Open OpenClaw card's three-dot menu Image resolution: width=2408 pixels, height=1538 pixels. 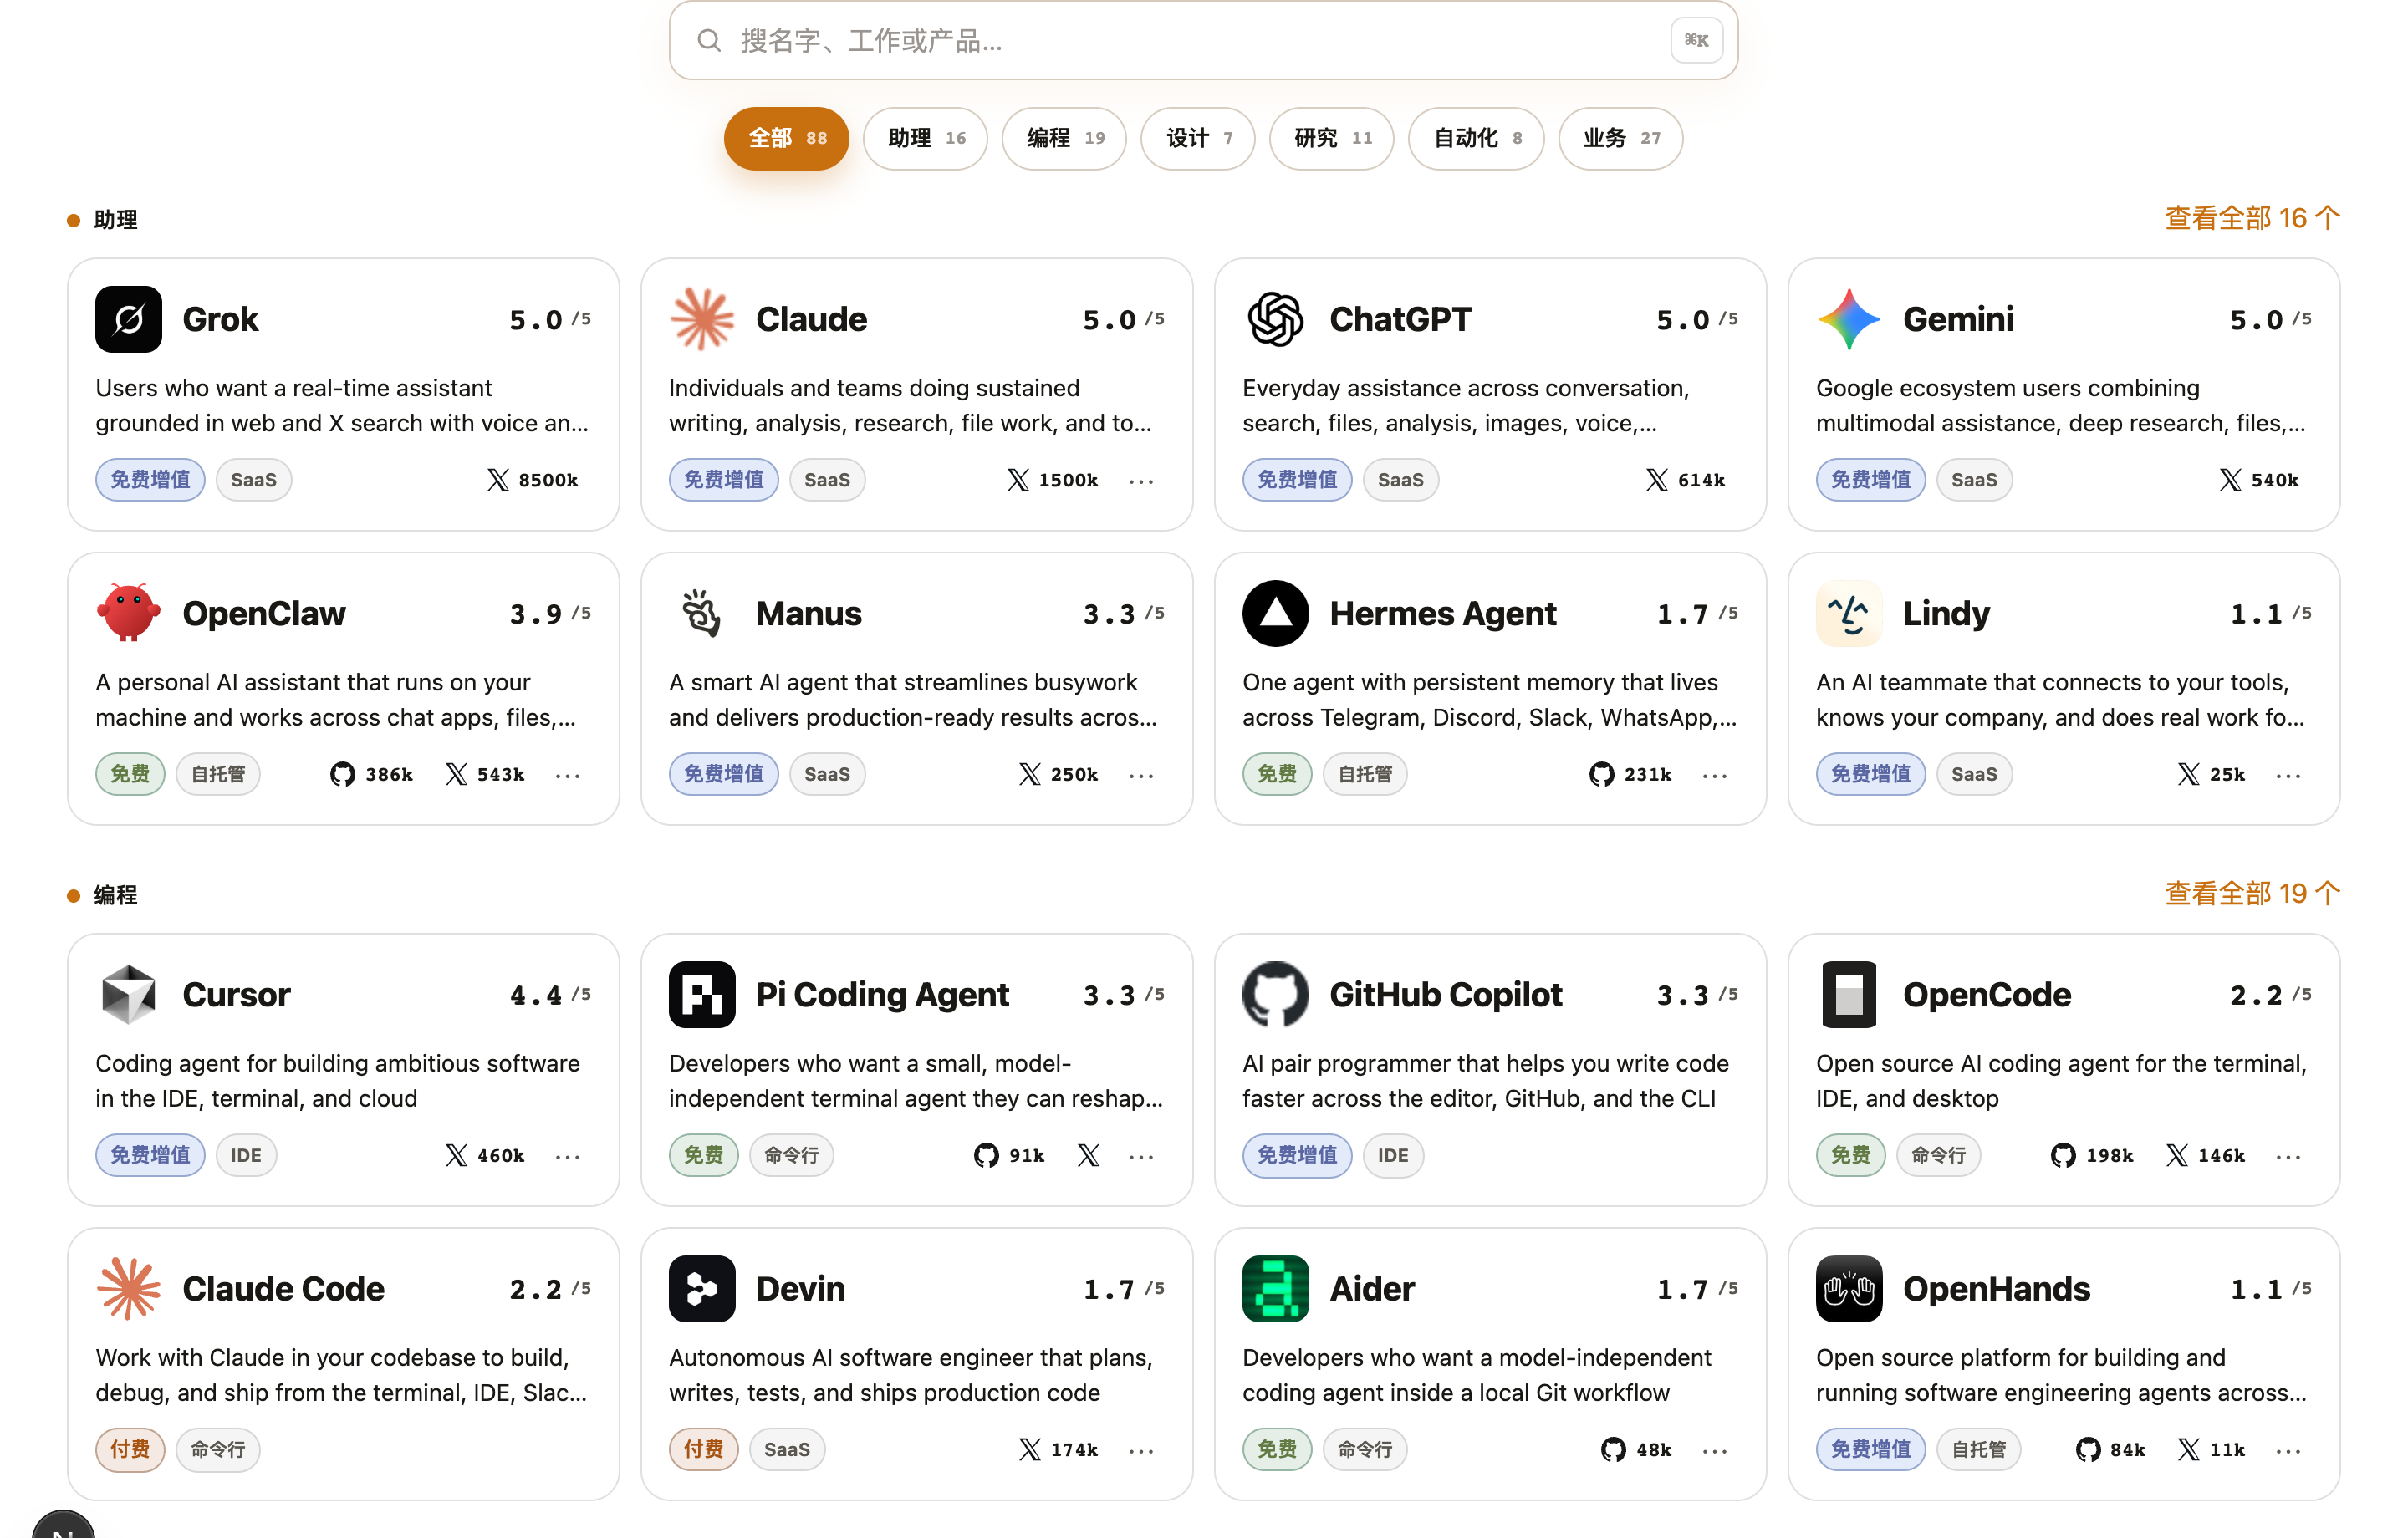(x=568, y=775)
